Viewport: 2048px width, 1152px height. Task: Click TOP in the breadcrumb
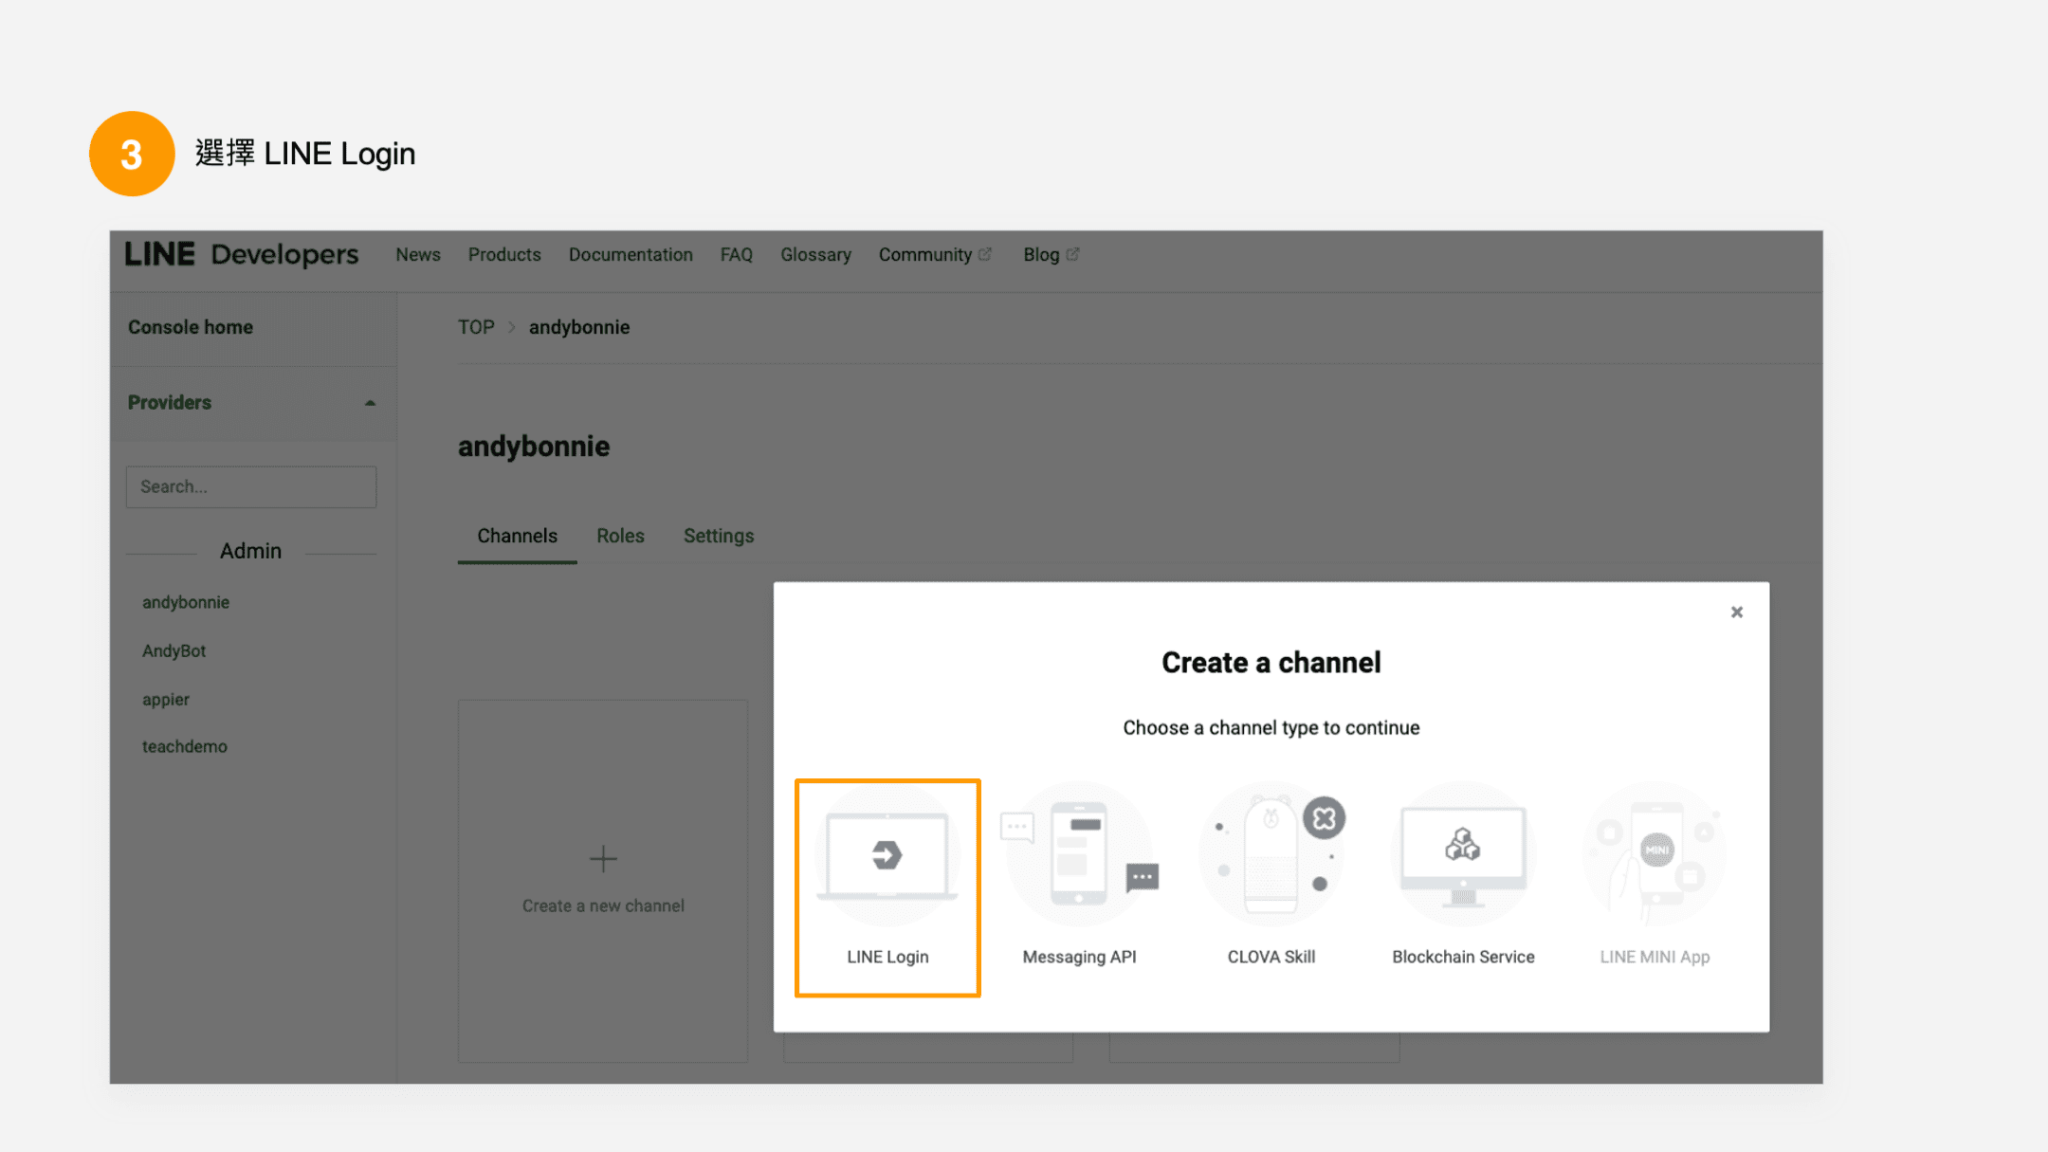point(476,327)
